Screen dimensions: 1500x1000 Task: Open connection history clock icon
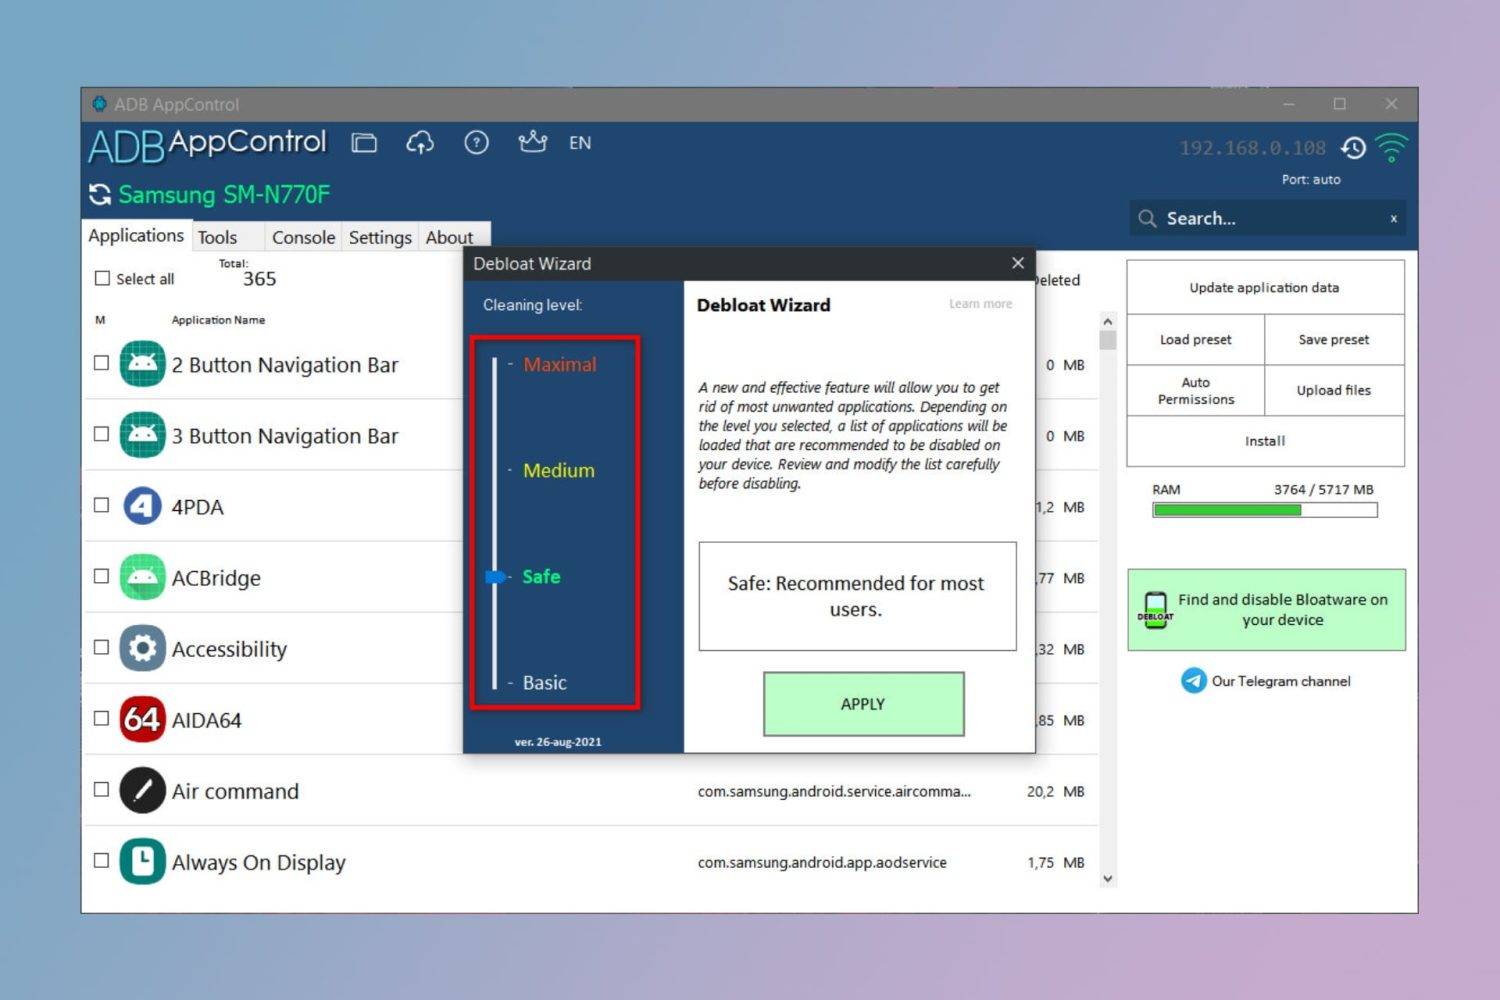pyautogui.click(x=1354, y=148)
